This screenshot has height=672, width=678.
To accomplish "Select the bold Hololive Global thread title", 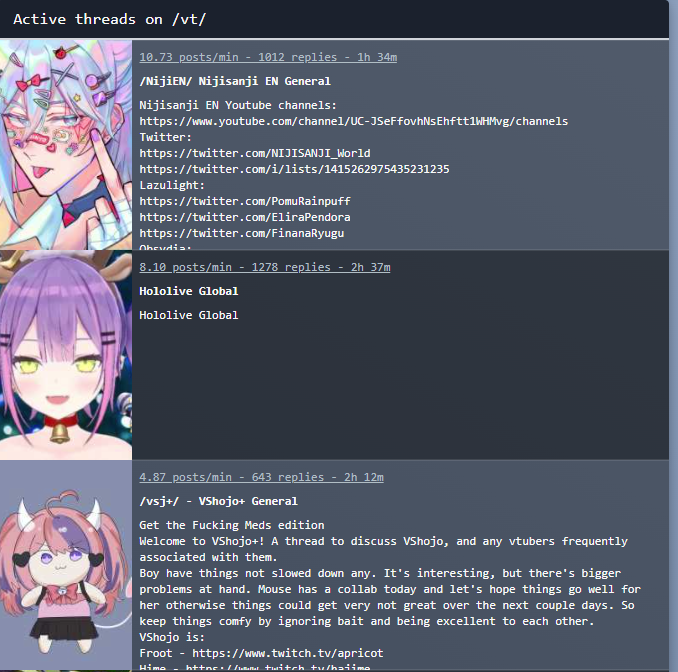I will 189,291.
